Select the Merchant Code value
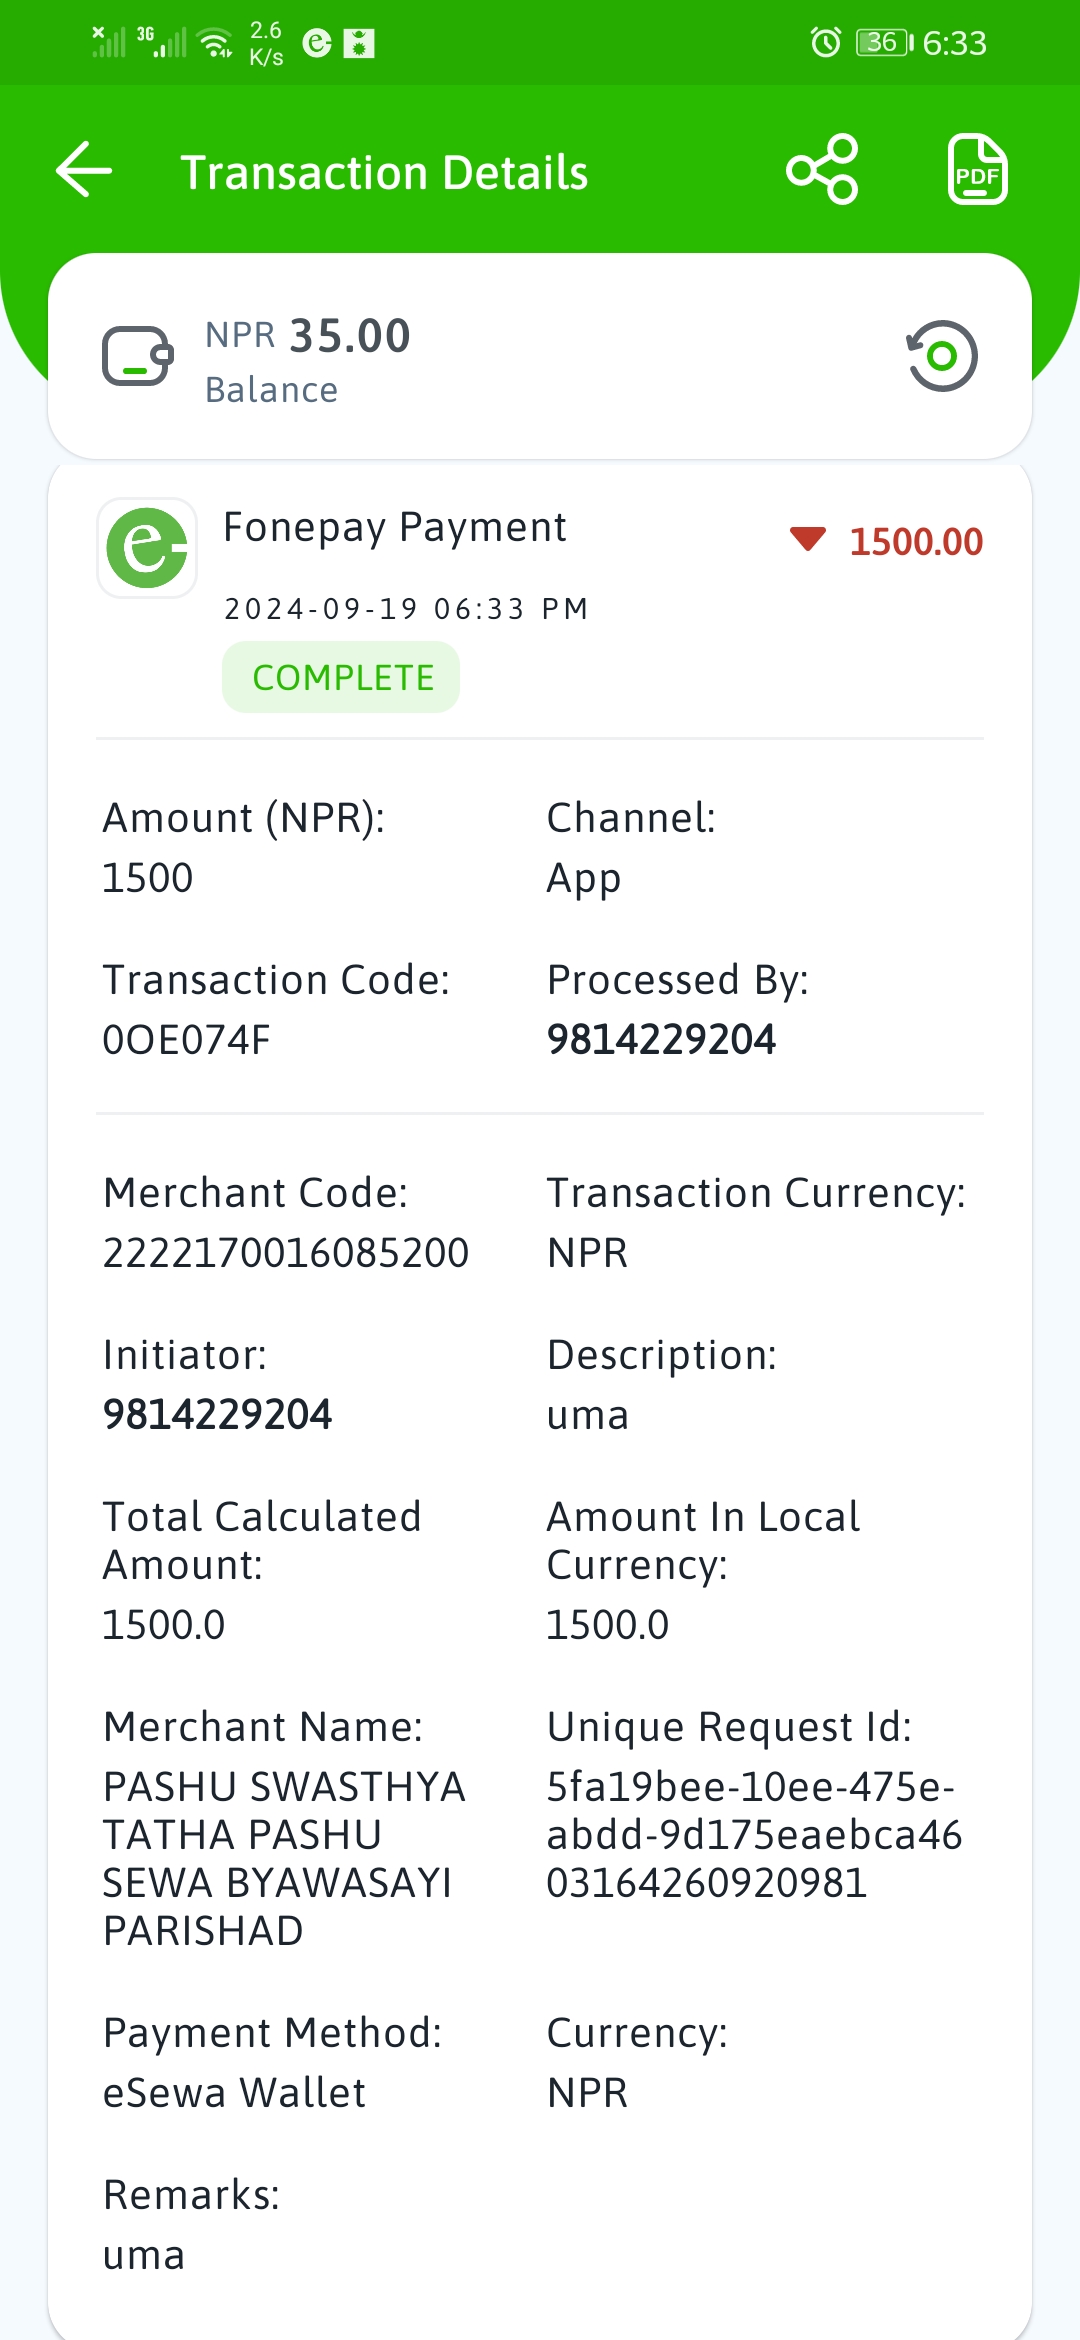 (x=286, y=1253)
